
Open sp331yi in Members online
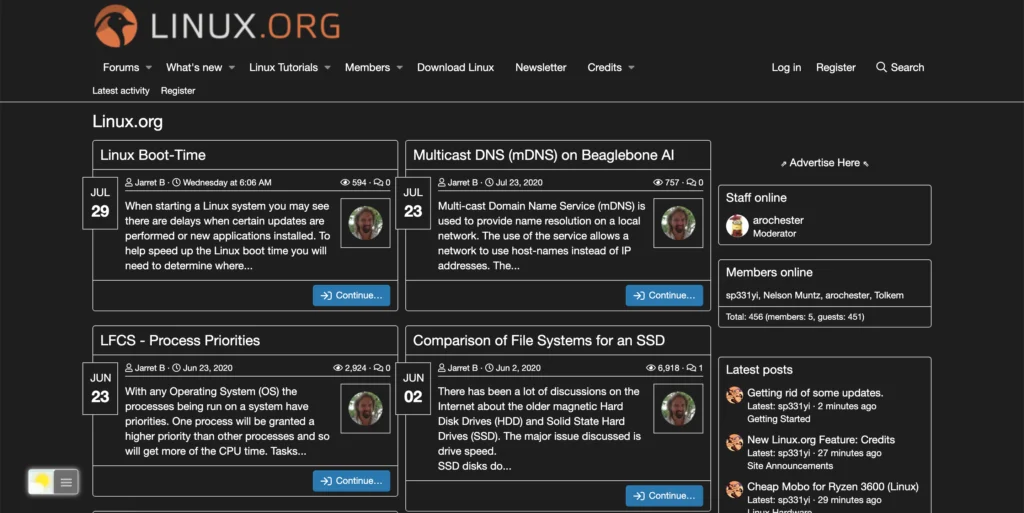pyautogui.click(x=742, y=296)
